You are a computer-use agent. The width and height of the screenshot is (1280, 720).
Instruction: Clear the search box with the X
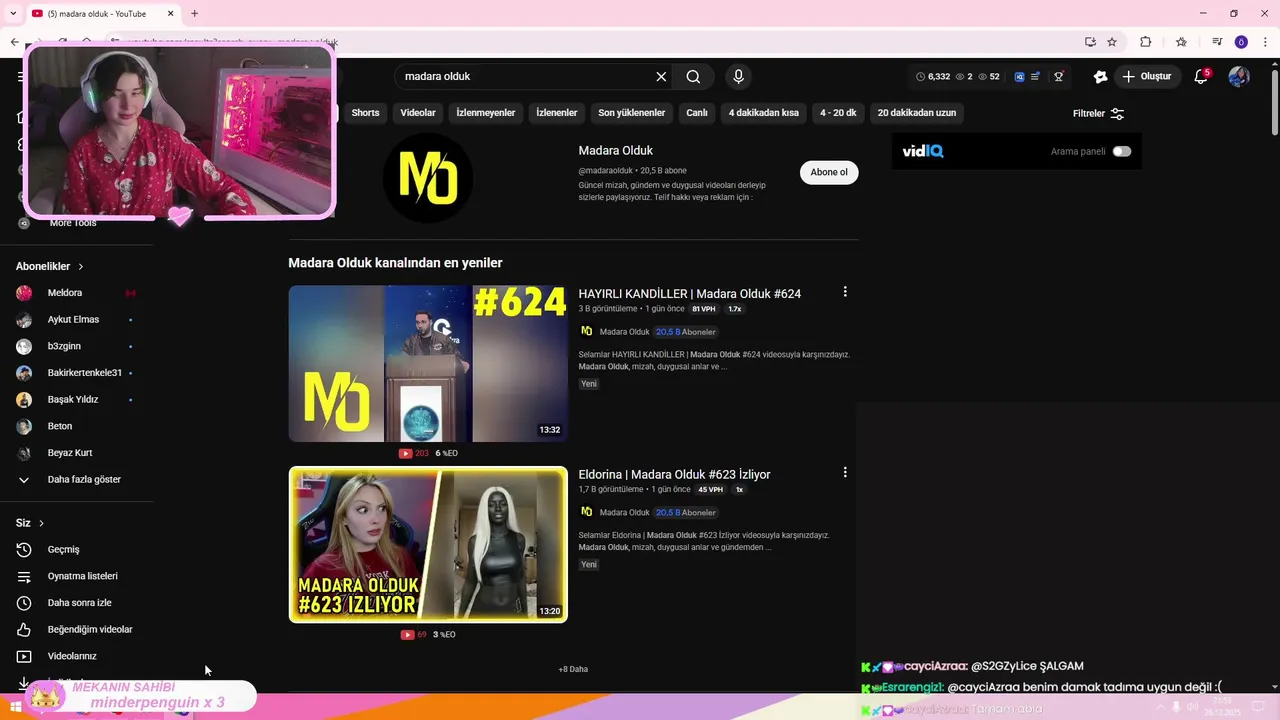661,77
